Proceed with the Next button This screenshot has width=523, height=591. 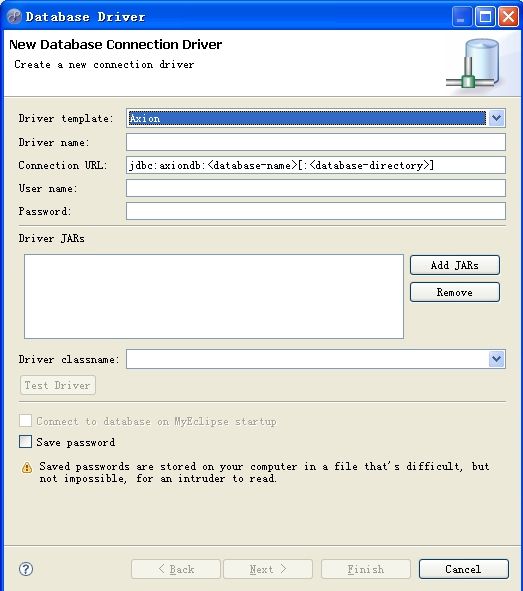click(x=268, y=569)
